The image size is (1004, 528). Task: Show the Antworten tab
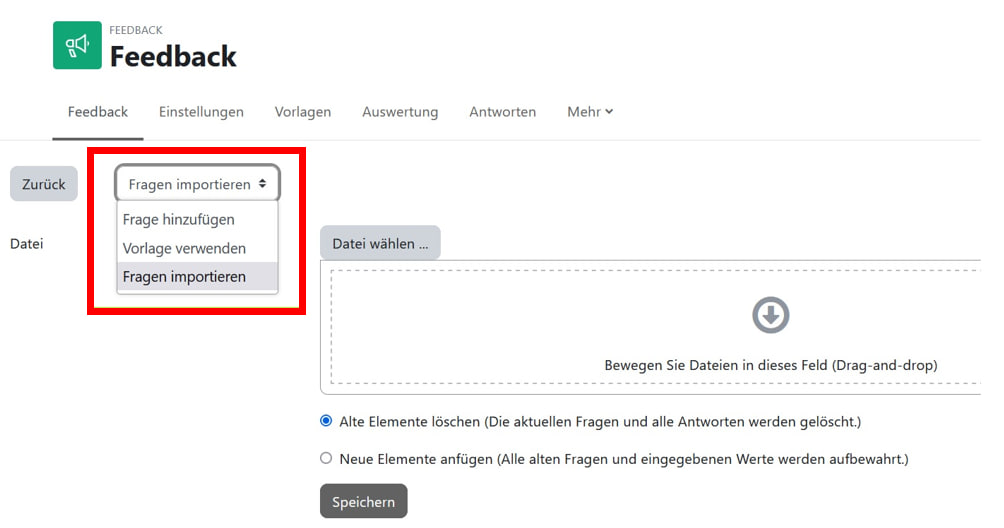(502, 112)
